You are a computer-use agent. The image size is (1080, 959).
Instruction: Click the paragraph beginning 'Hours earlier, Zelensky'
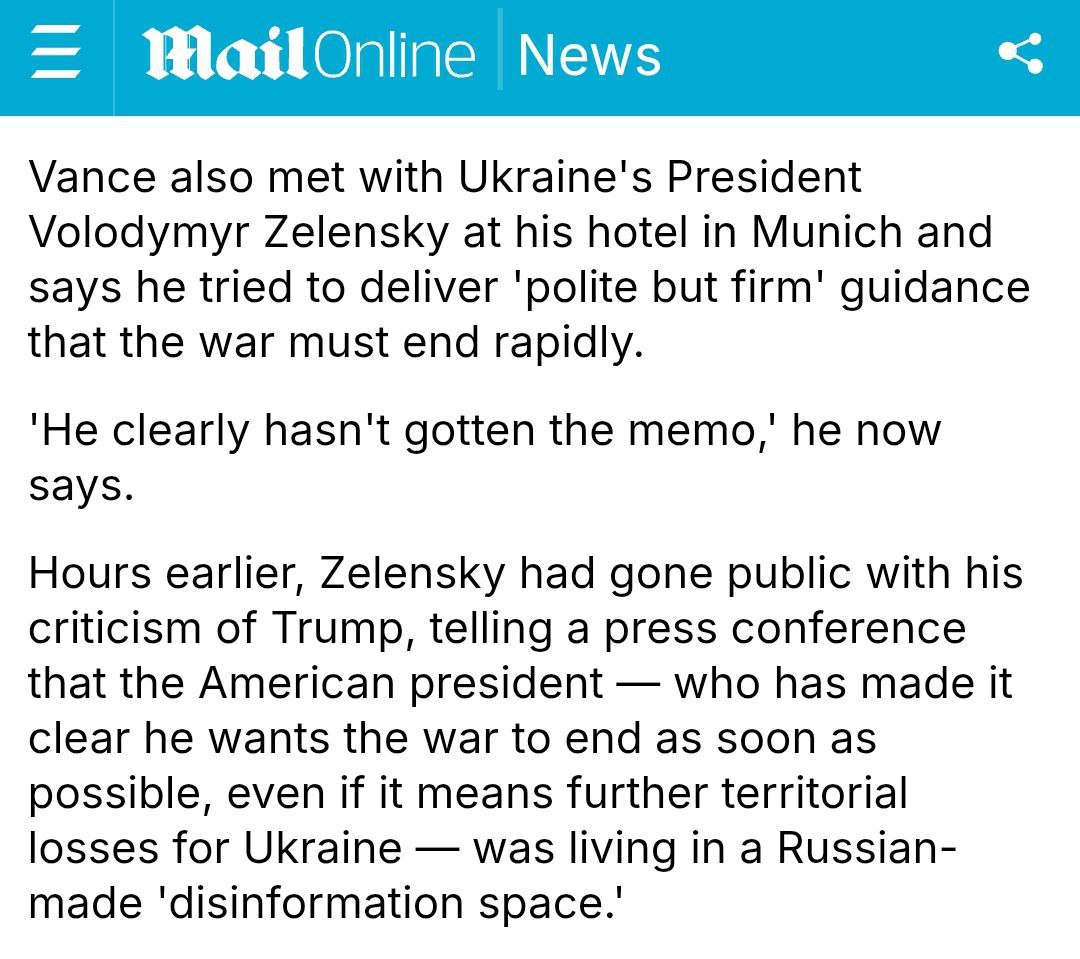(x=520, y=738)
